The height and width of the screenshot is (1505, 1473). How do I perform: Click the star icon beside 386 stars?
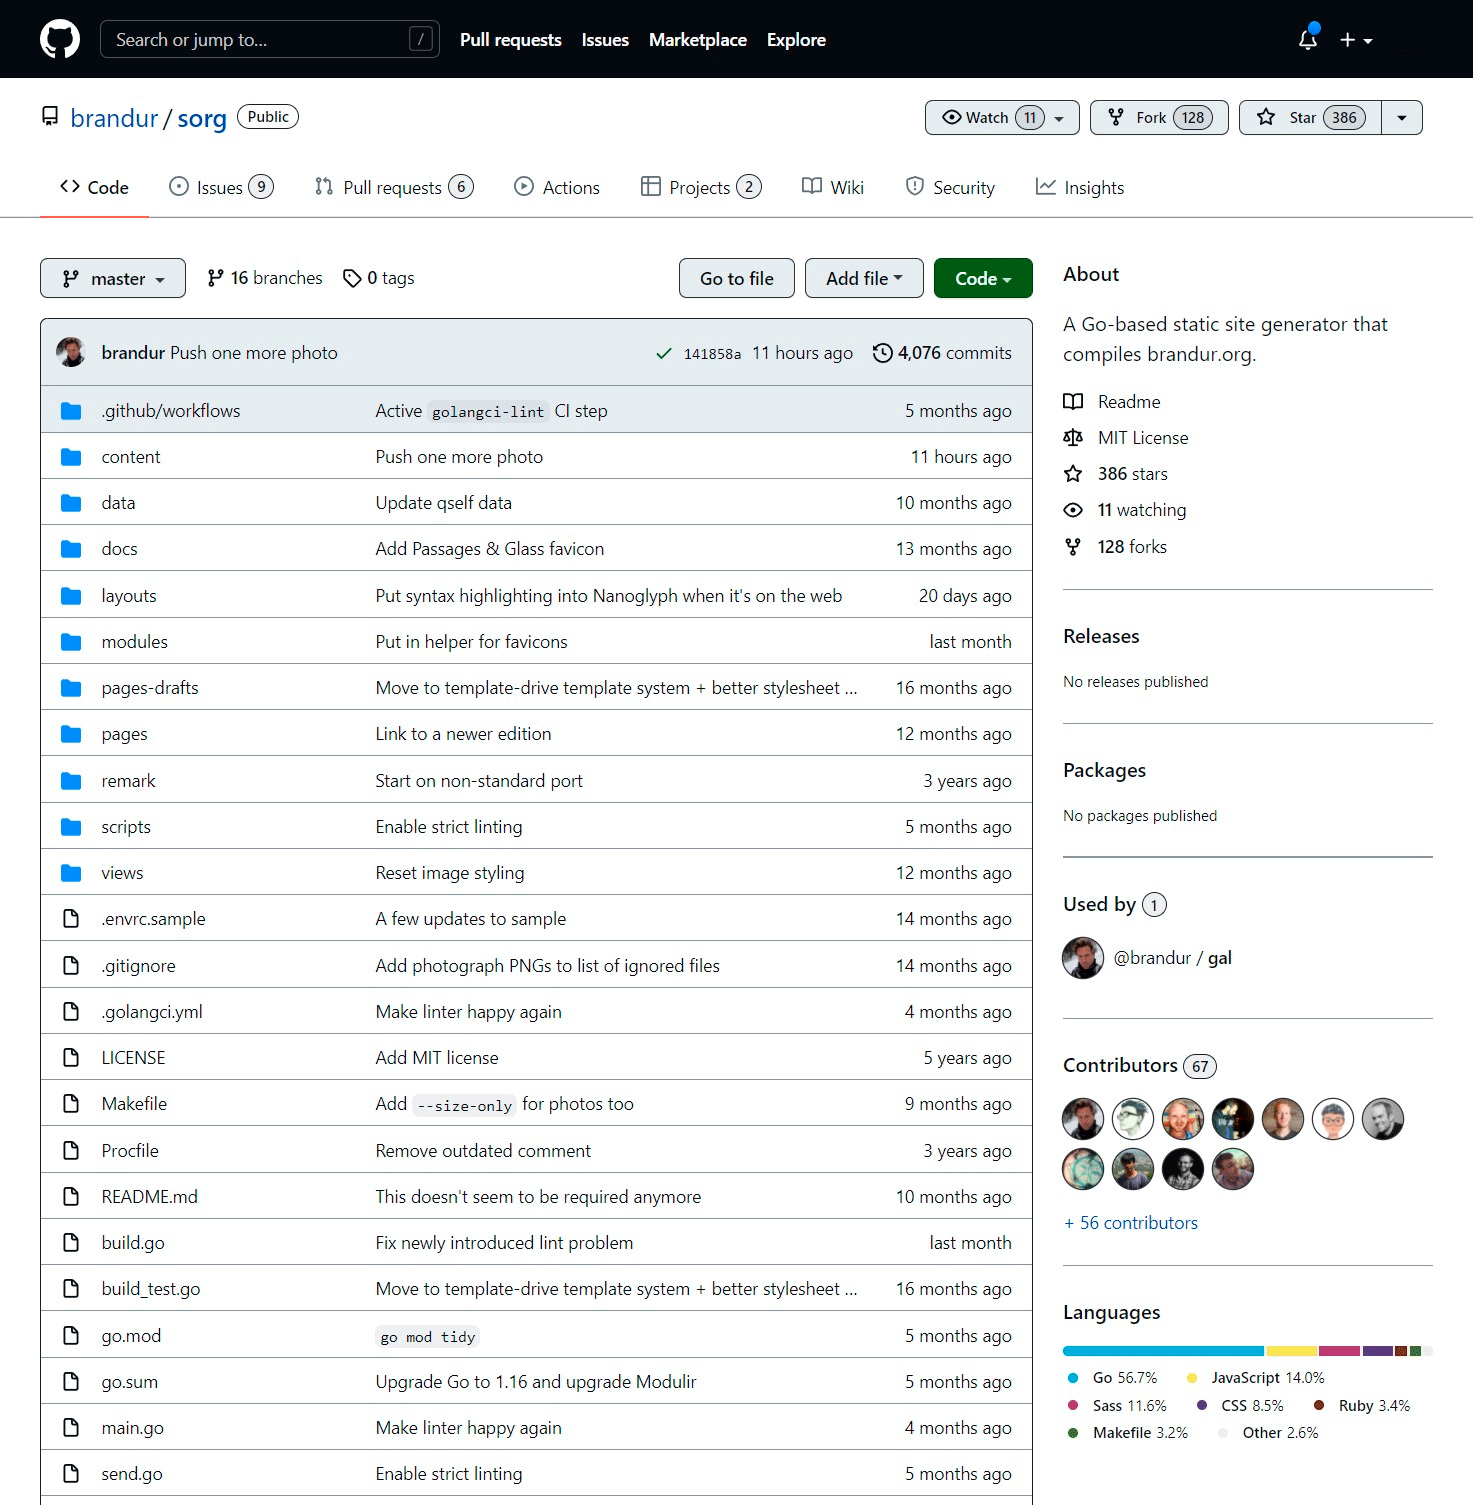coord(1073,474)
